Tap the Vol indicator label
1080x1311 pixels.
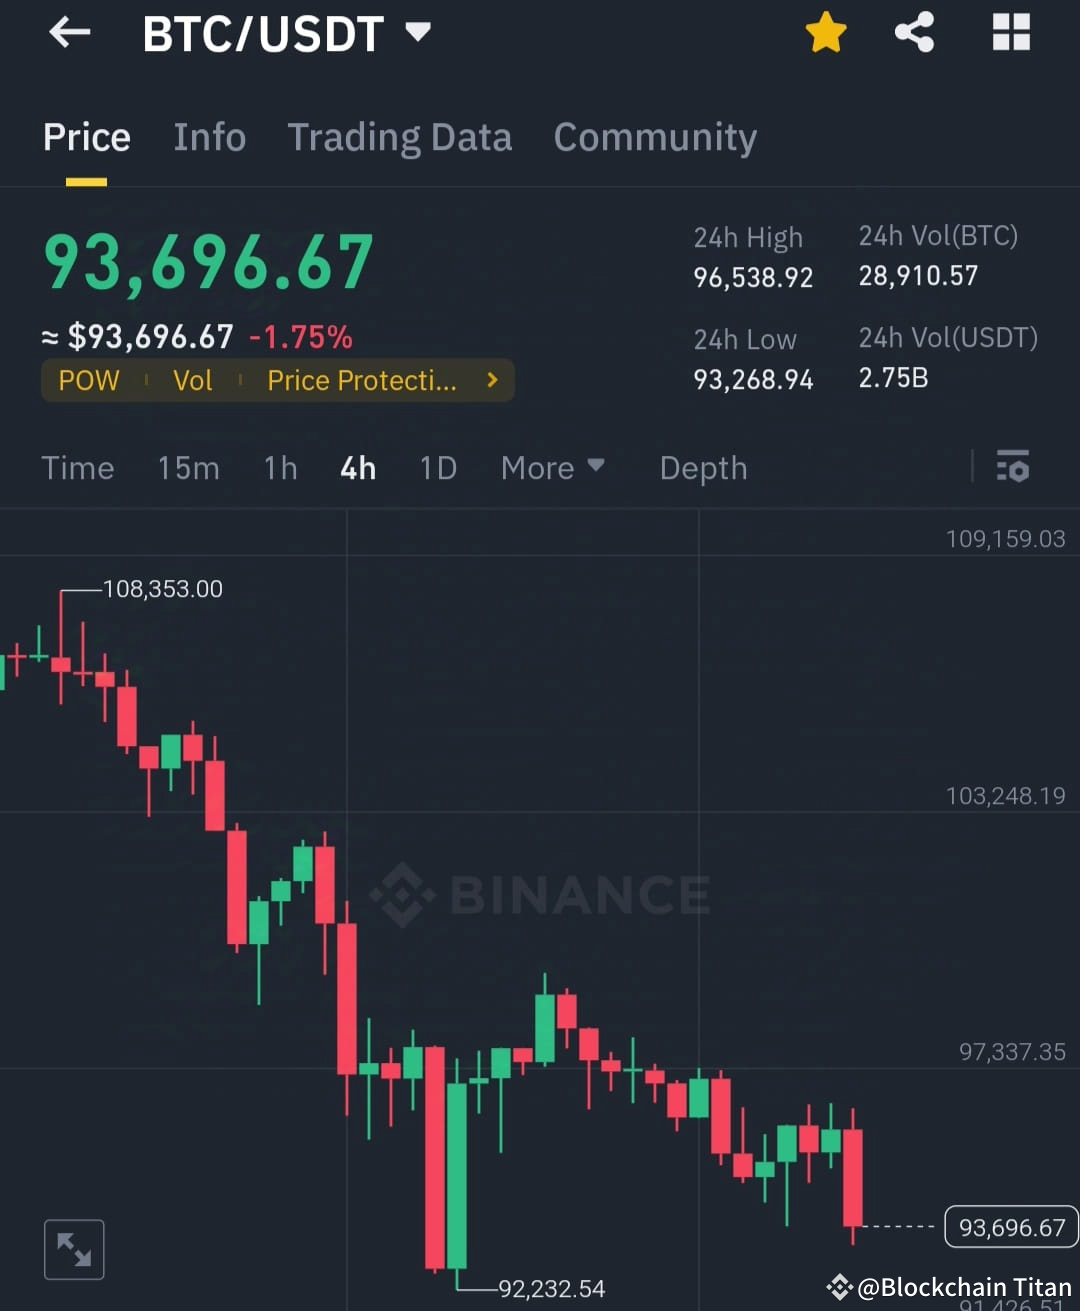click(193, 380)
